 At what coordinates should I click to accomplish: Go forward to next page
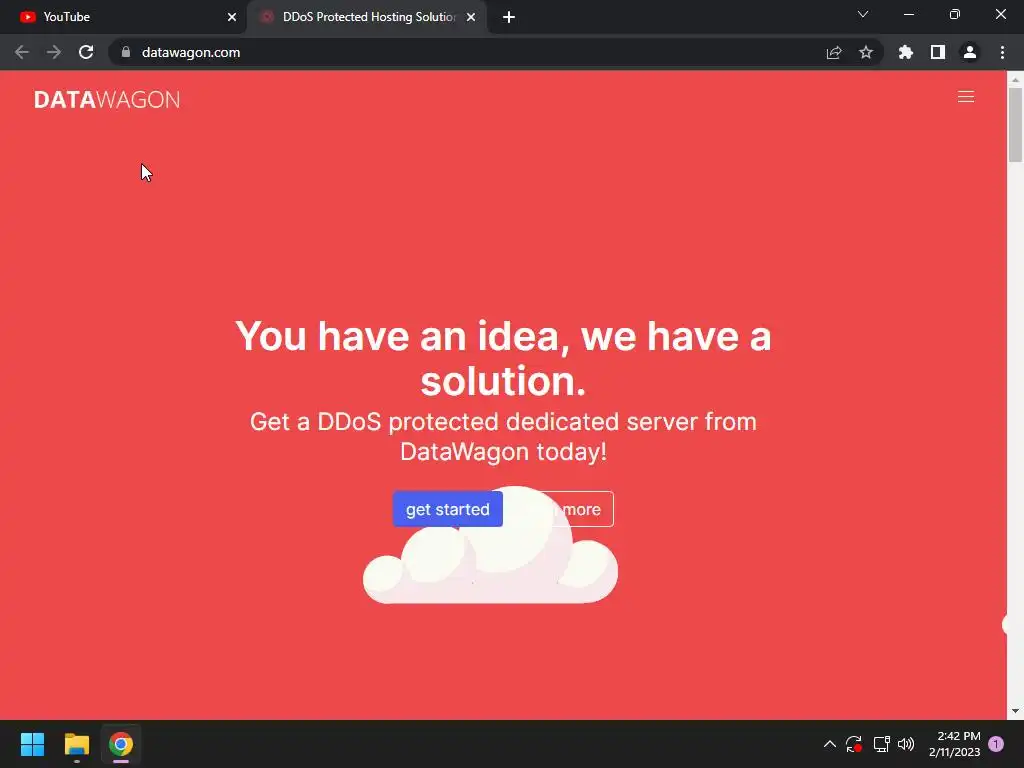54,52
